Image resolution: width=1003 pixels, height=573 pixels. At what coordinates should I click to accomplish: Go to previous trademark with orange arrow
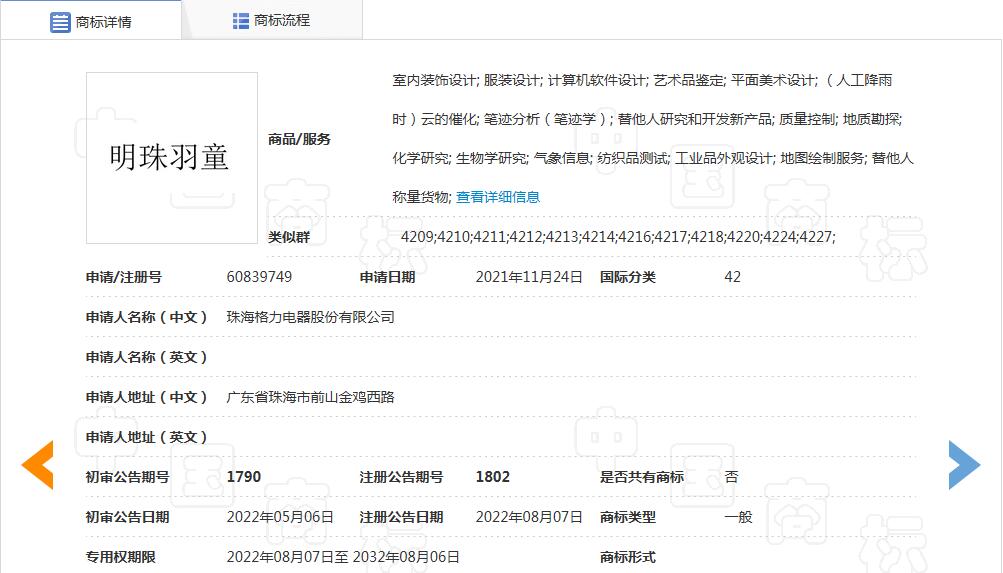[x=38, y=465]
